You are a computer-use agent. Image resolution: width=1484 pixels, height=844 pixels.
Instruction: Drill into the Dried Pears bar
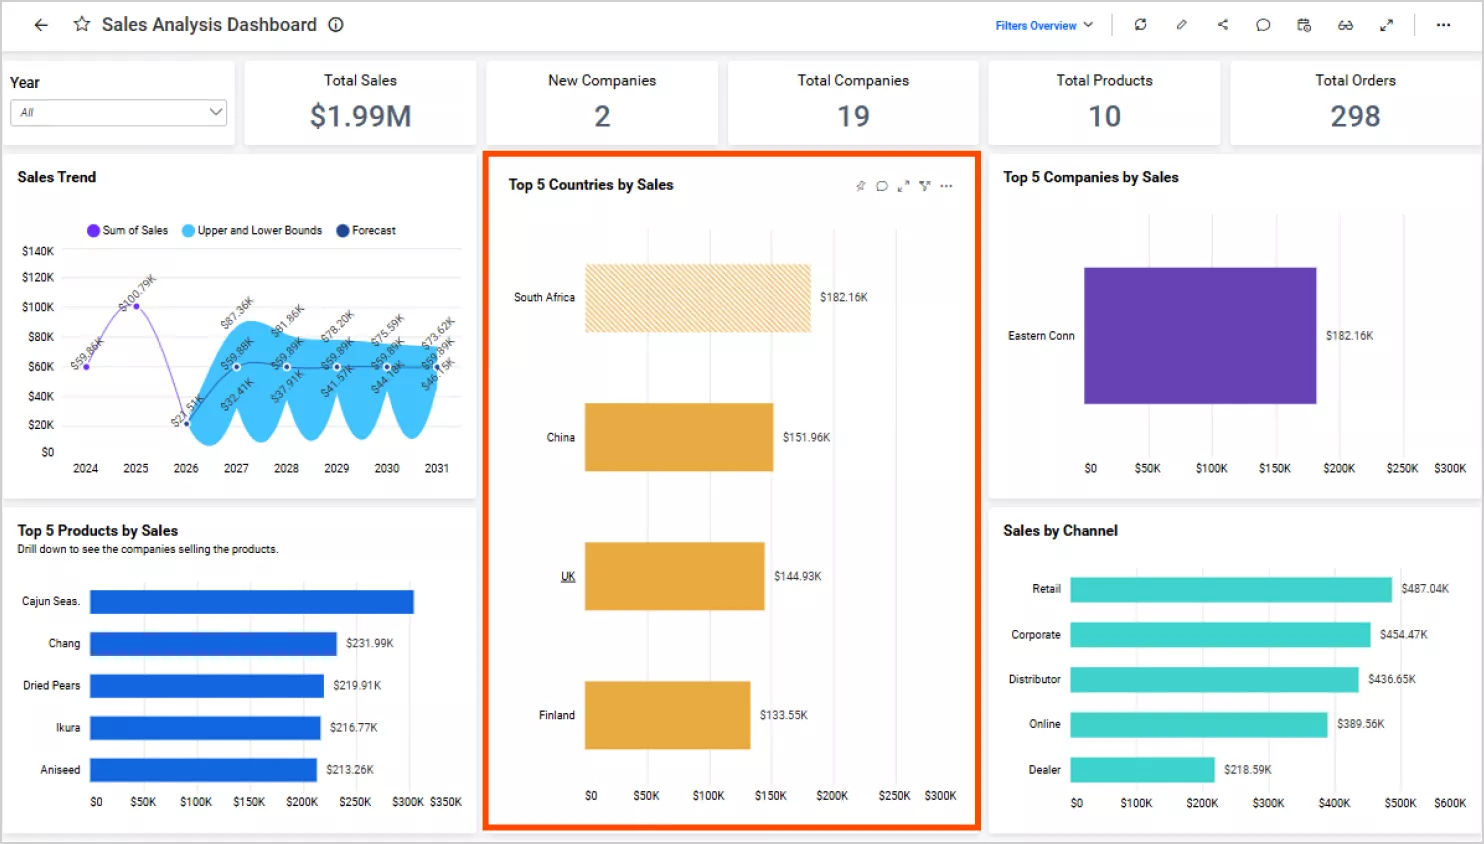207,686
